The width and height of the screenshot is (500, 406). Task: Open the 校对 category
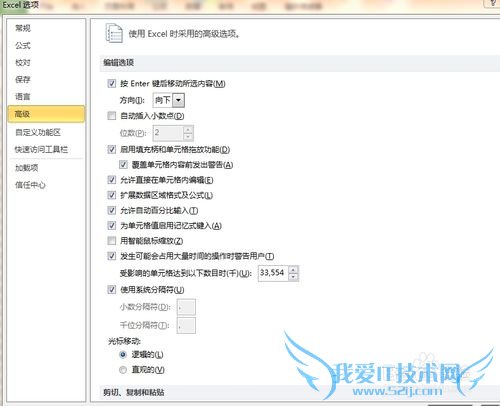click(x=23, y=62)
